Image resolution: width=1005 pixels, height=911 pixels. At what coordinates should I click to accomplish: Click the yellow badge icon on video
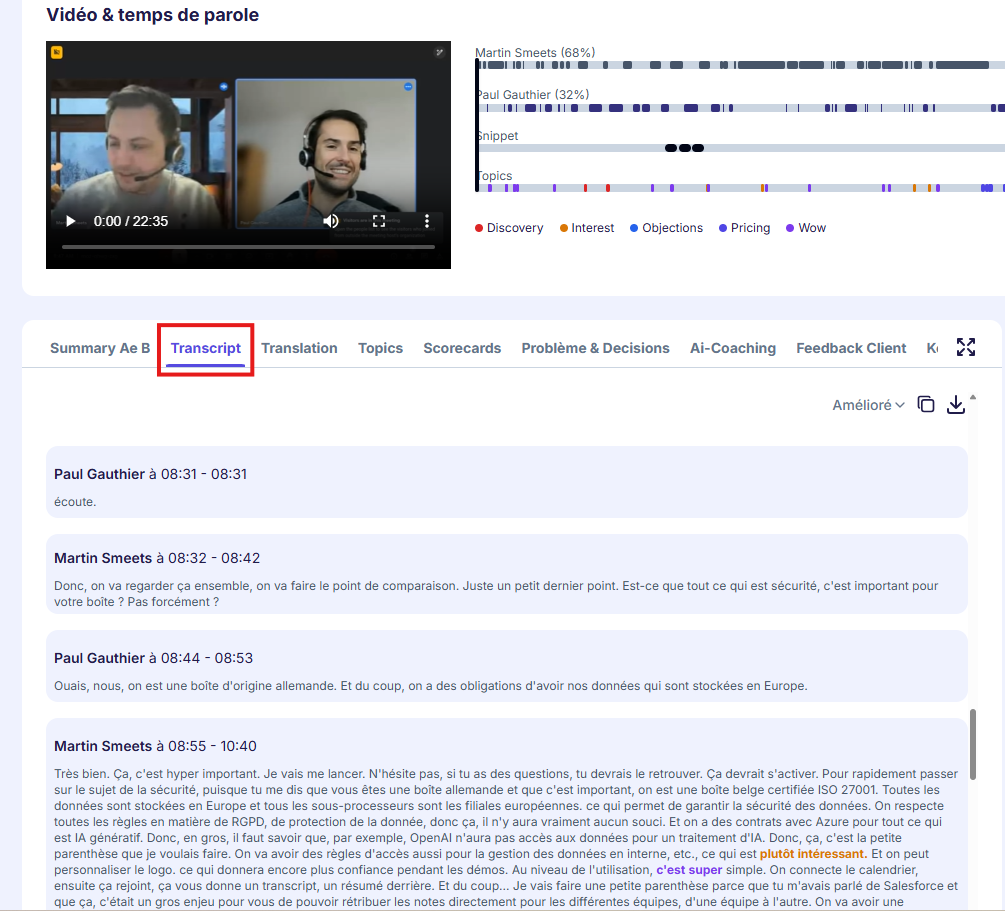point(57,53)
